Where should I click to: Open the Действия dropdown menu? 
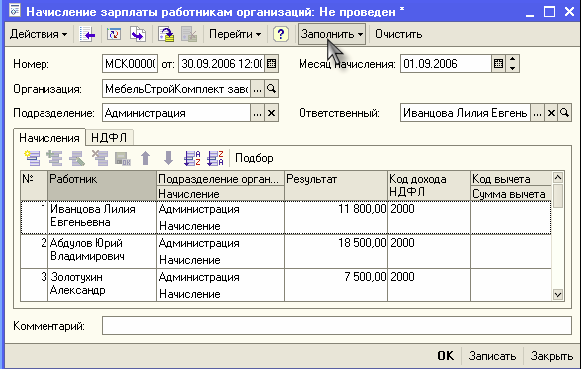point(39,34)
